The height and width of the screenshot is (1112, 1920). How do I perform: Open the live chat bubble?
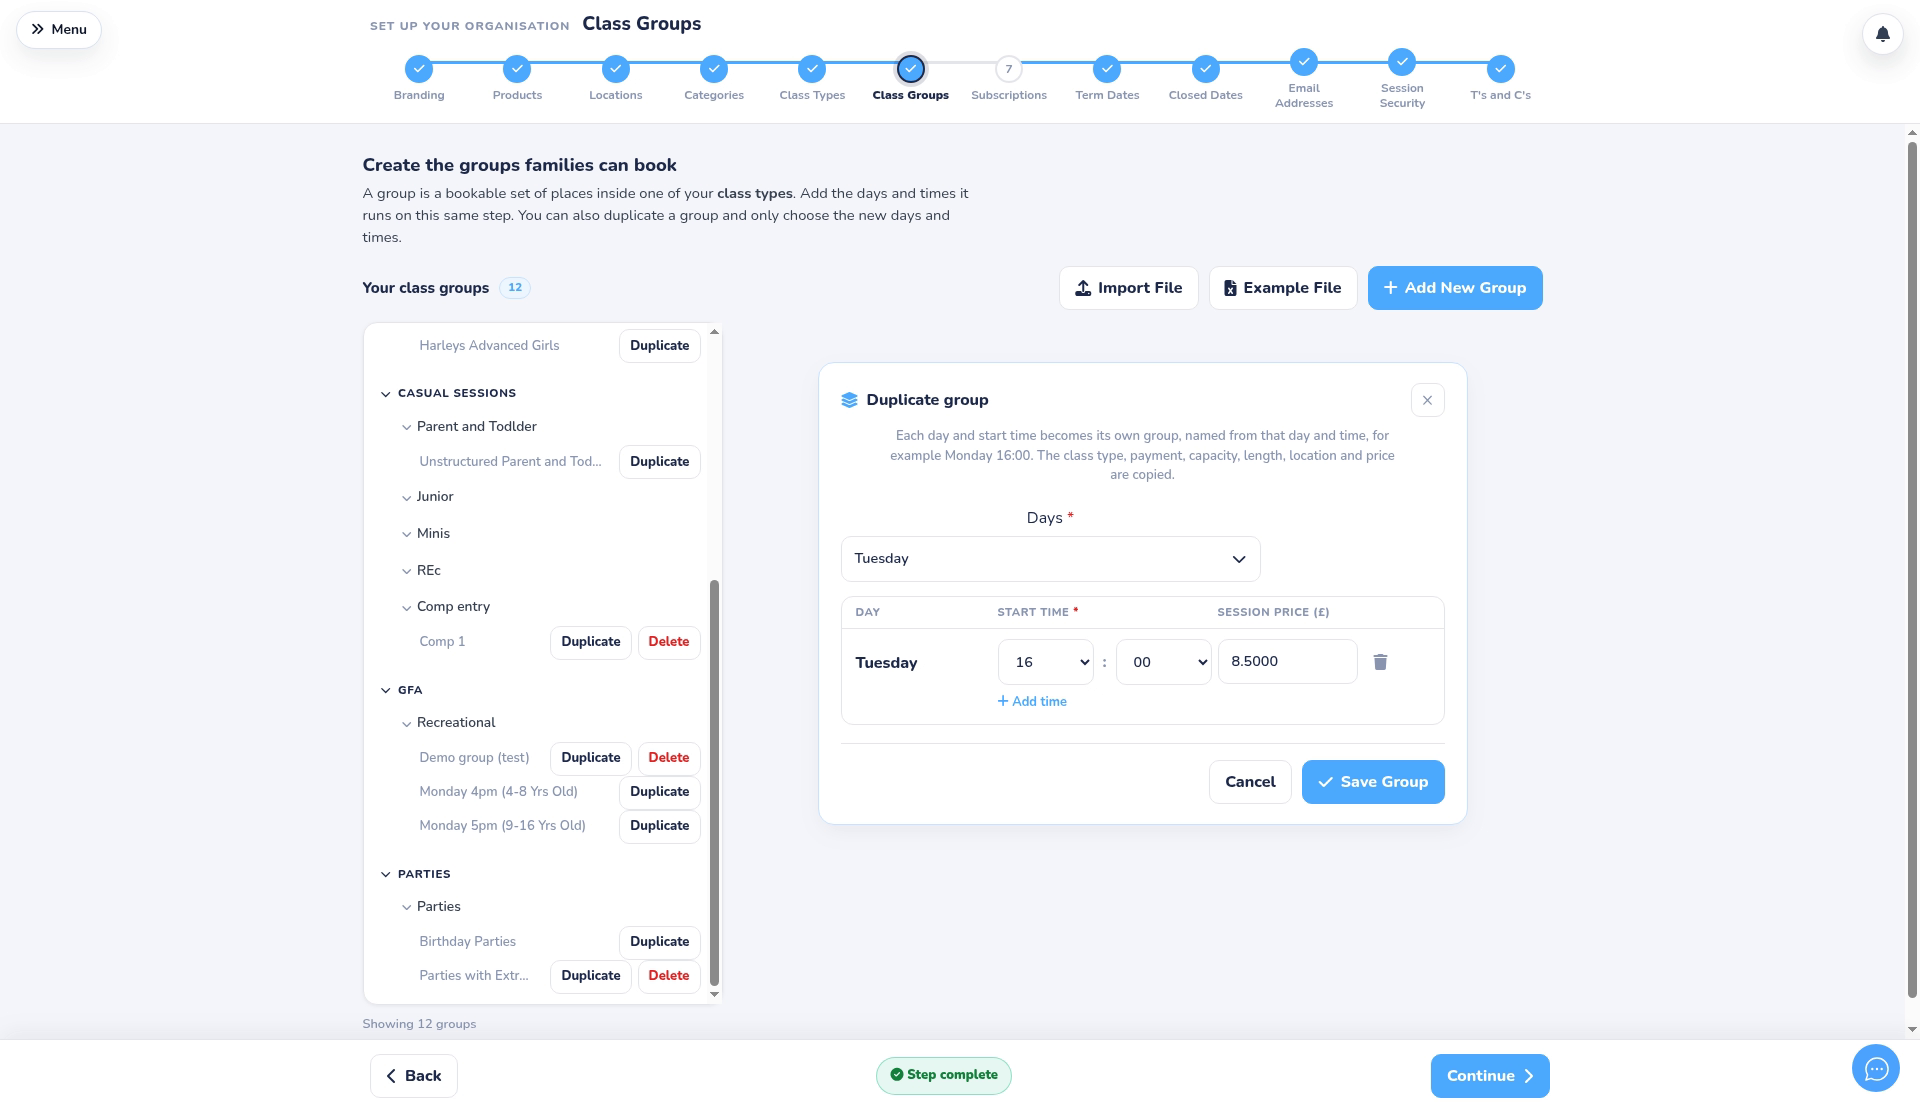coord(1875,1069)
